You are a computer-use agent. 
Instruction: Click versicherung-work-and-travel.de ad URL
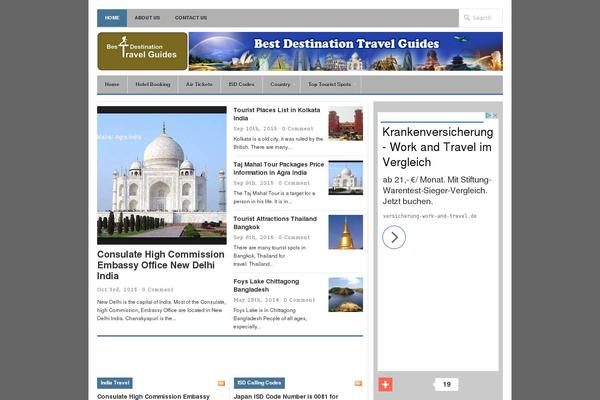[429, 216]
